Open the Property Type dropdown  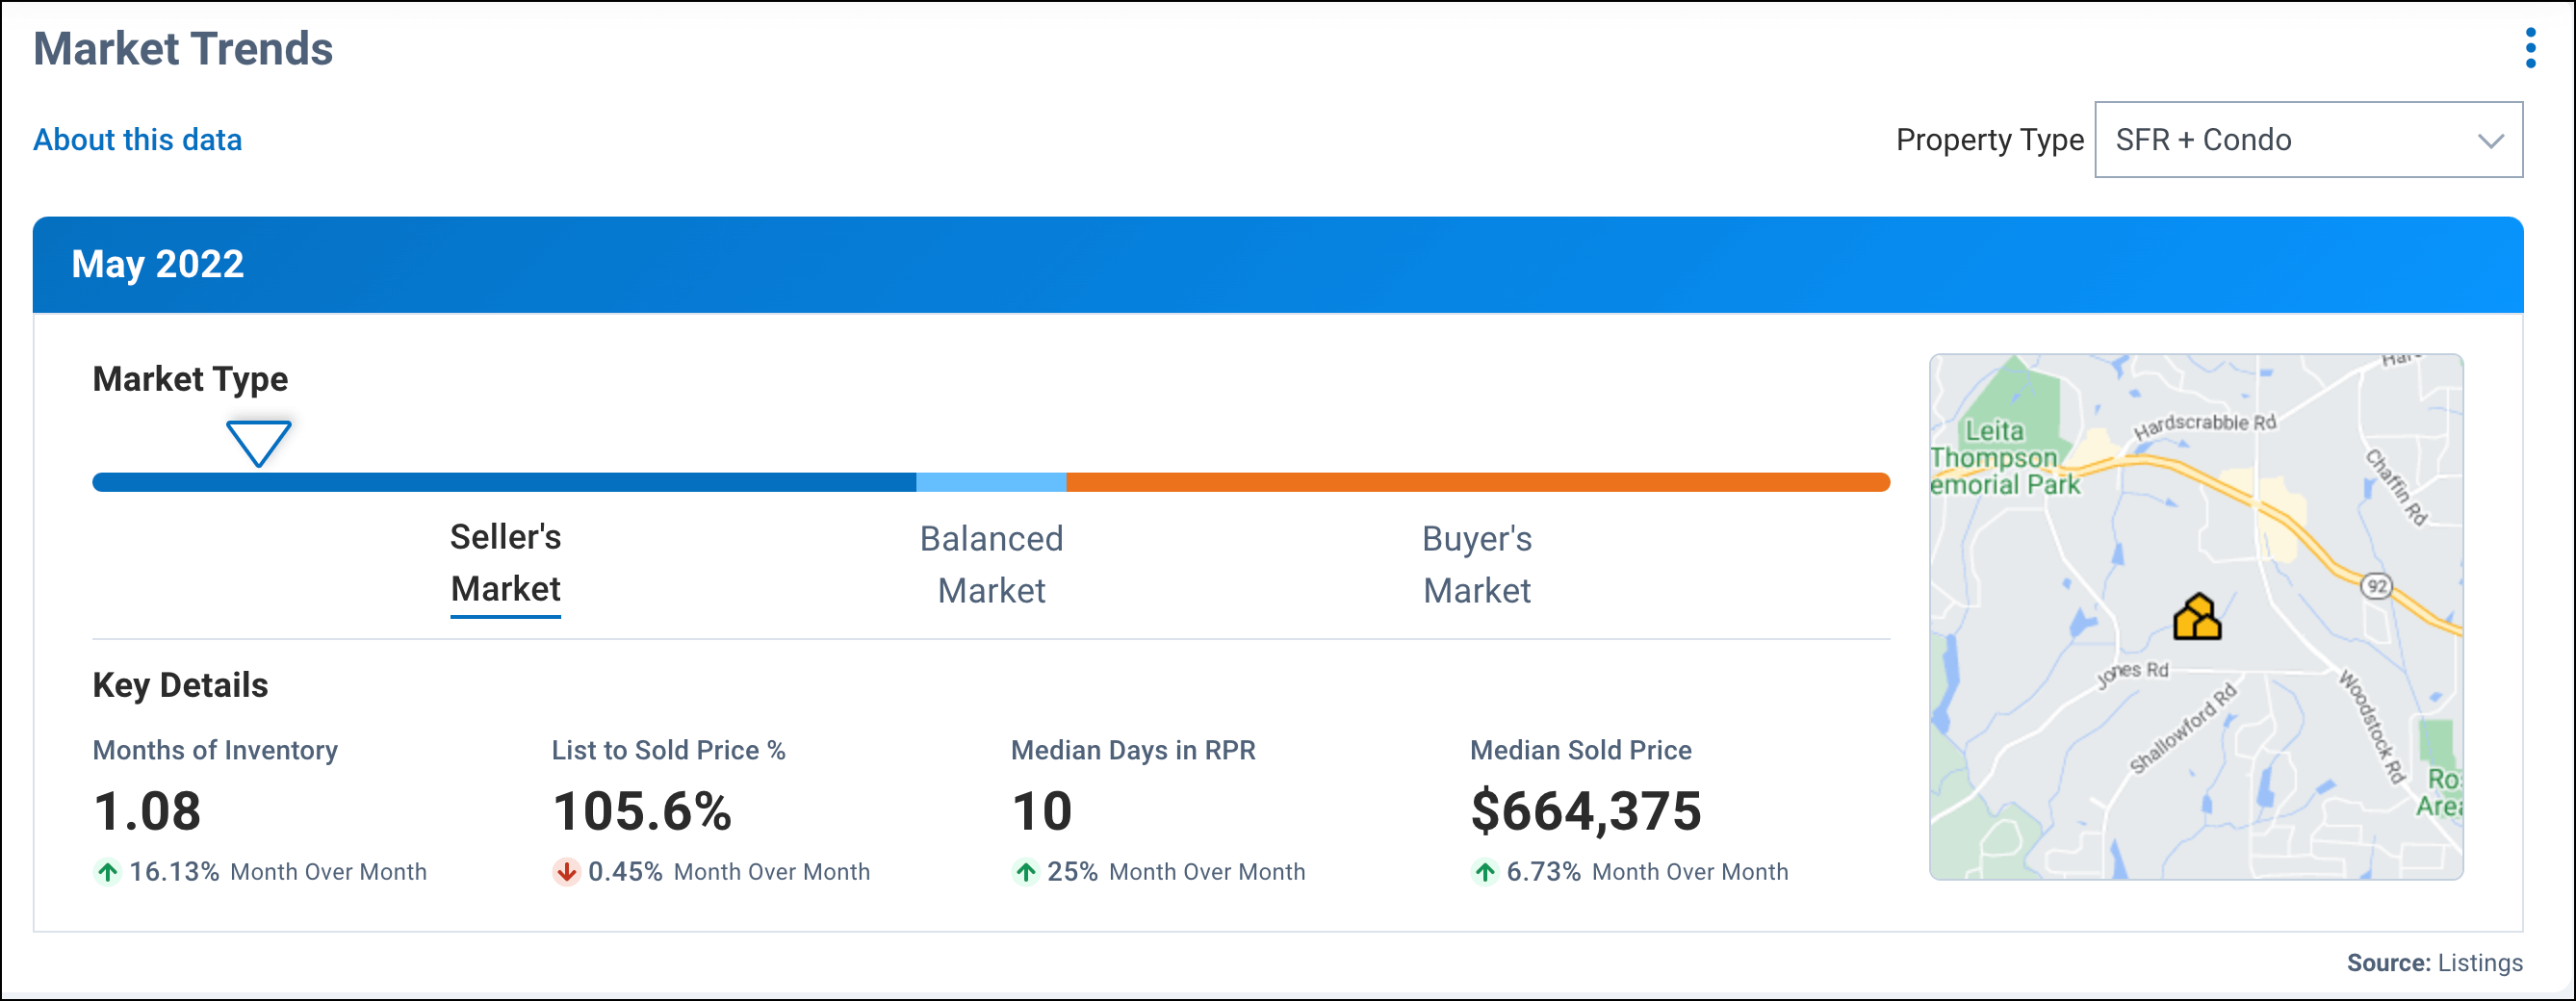(2308, 140)
